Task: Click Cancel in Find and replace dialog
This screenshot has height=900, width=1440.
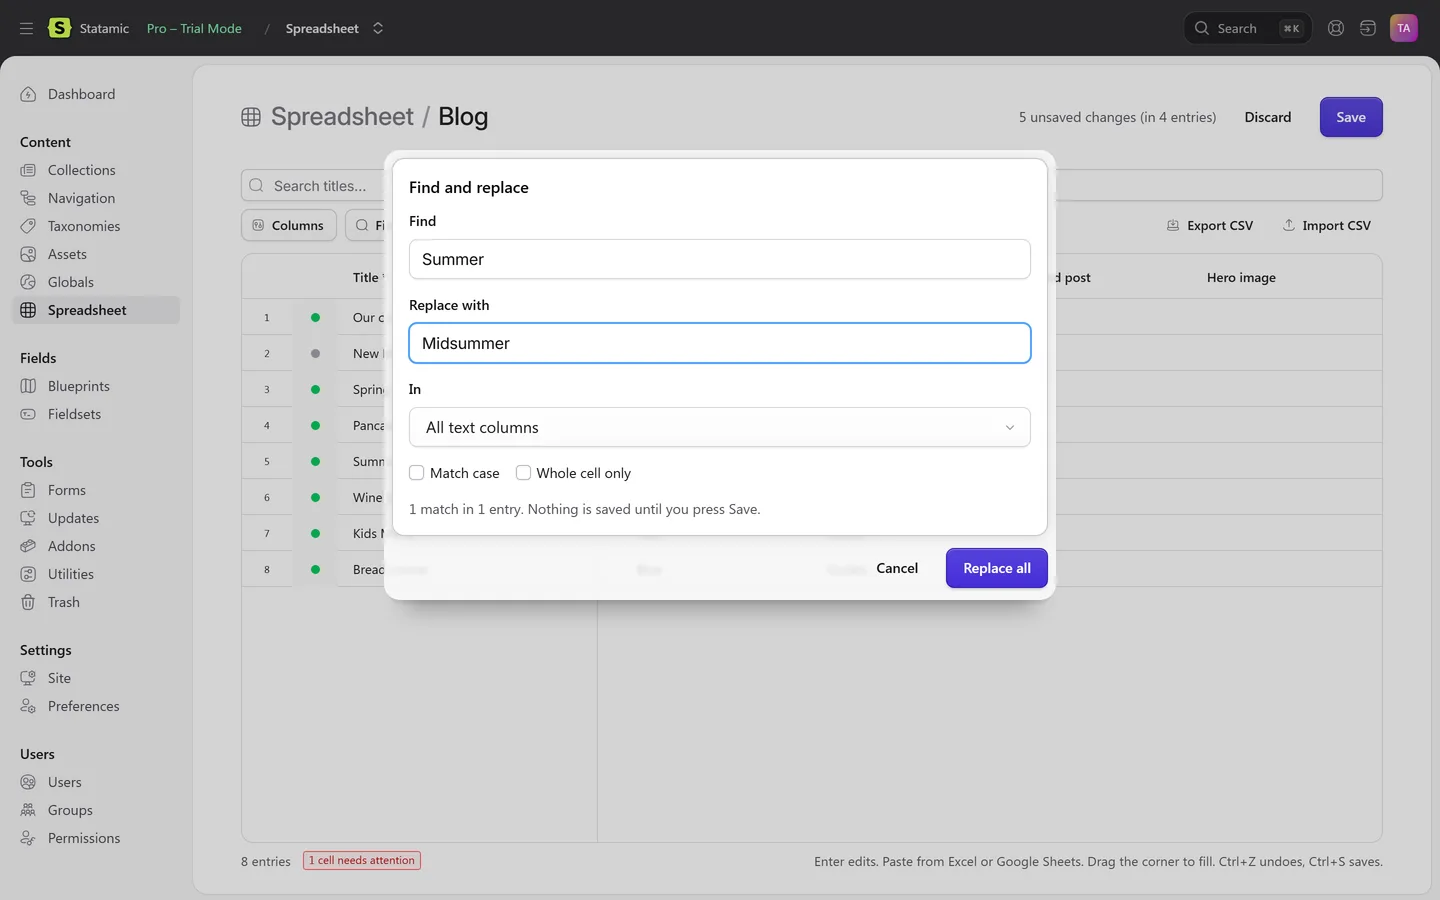Action: pos(897,568)
